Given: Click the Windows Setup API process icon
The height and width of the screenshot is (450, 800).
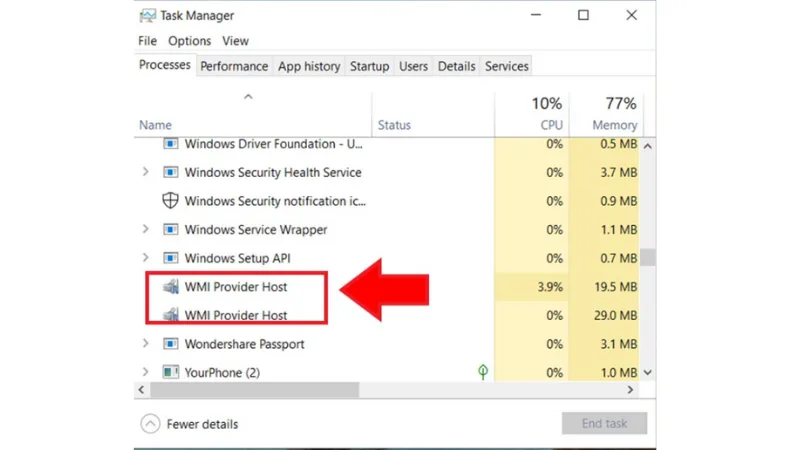Looking at the screenshot, I should (170, 258).
